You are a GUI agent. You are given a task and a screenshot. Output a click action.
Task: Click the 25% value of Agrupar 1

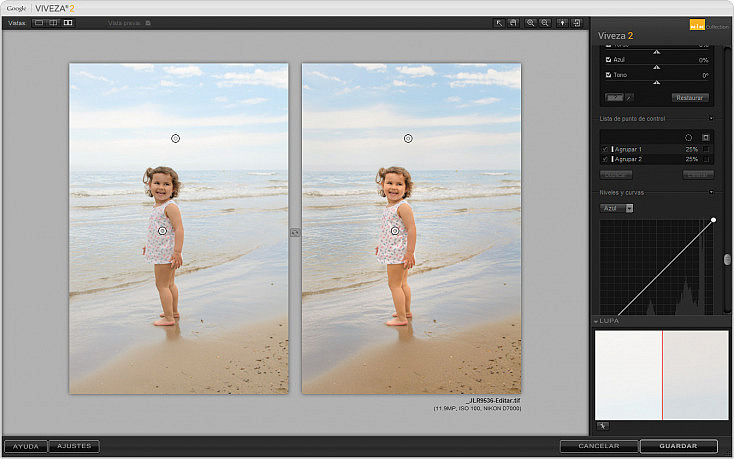click(x=691, y=149)
